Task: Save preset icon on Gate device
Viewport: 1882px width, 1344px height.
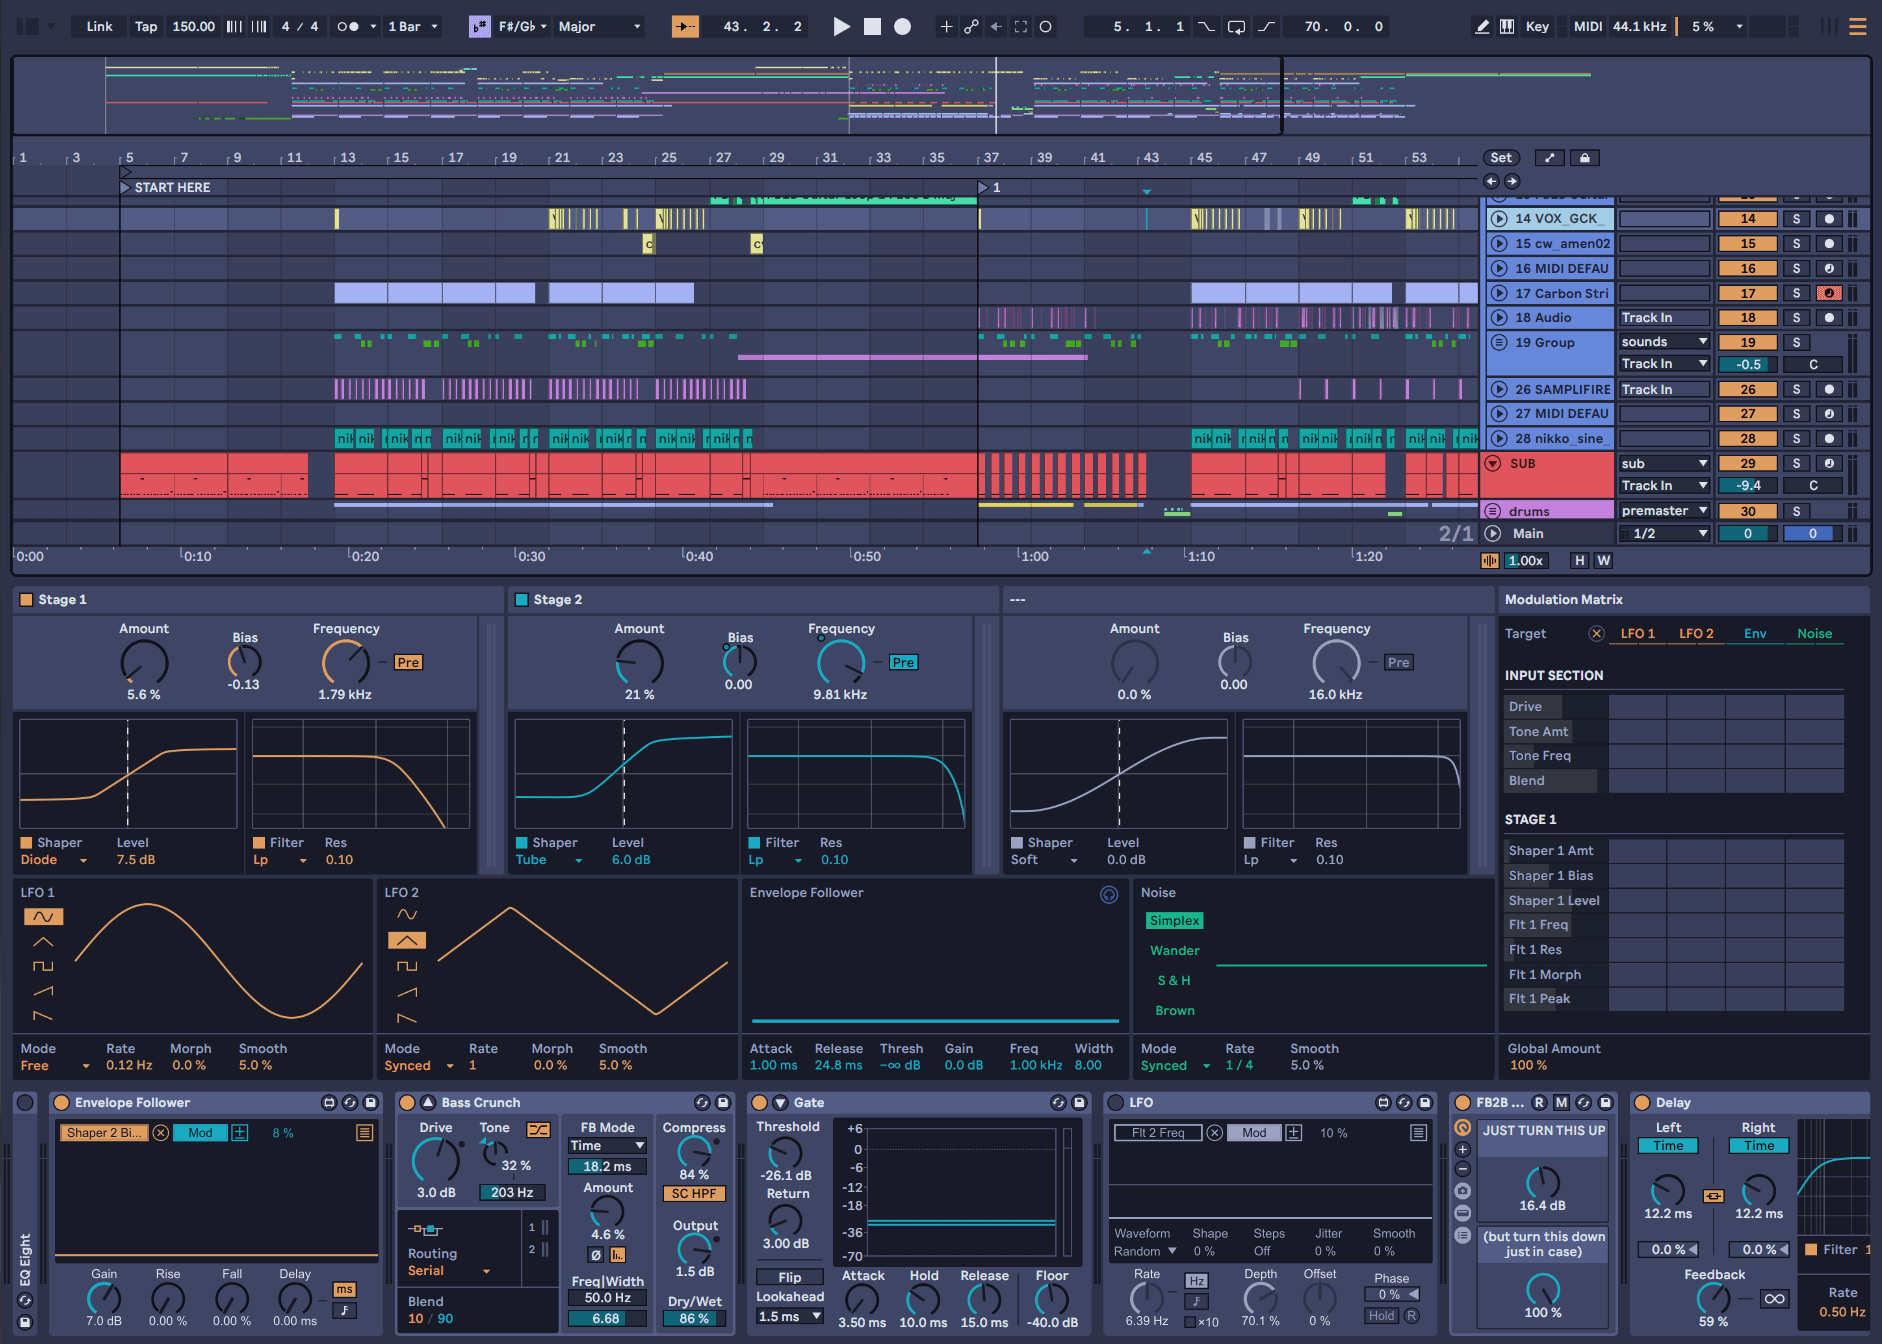Action: point(1079,1103)
